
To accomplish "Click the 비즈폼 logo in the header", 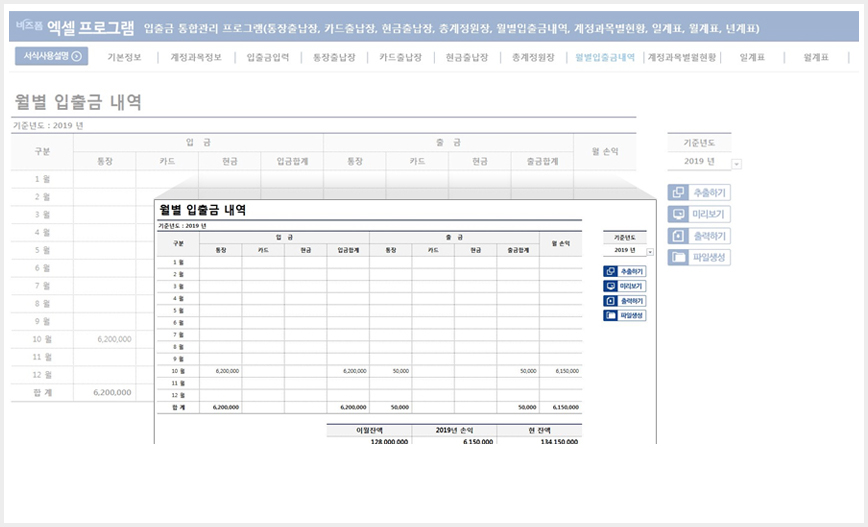I will [x=29, y=25].
